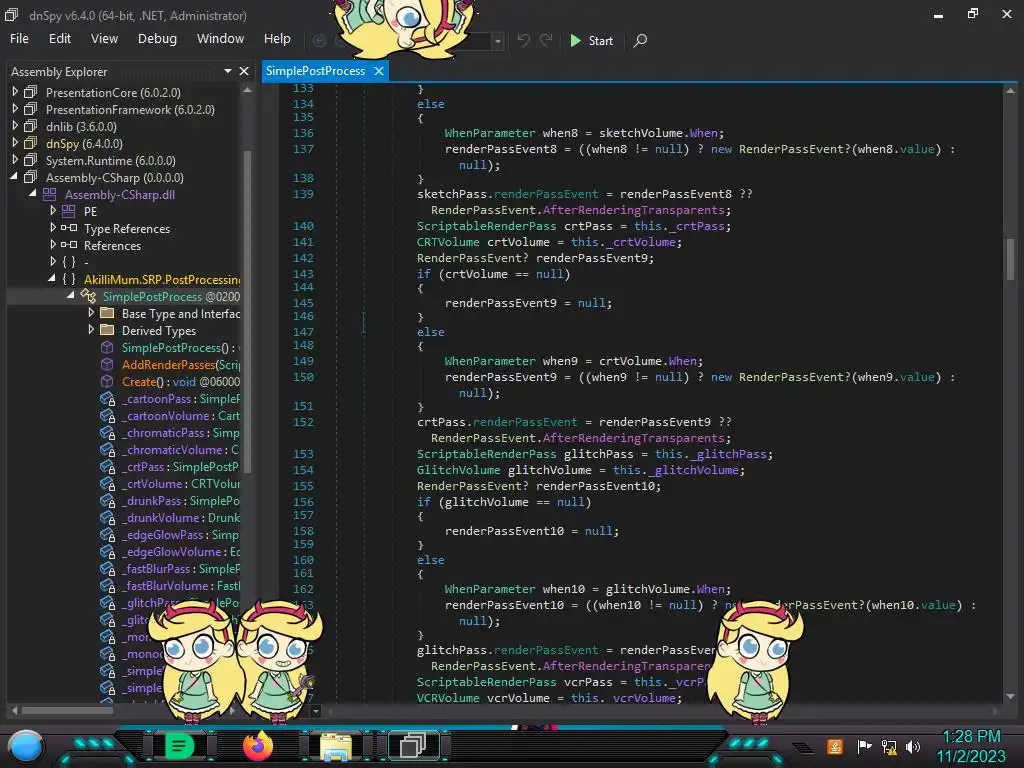Click the Redo arrow in toolbar

547,40
